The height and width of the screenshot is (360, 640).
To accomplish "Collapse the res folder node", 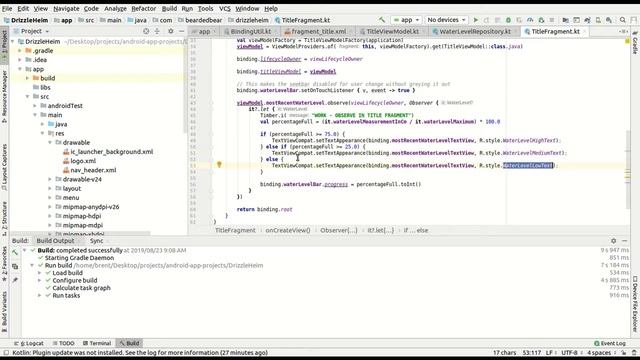I will coord(43,133).
